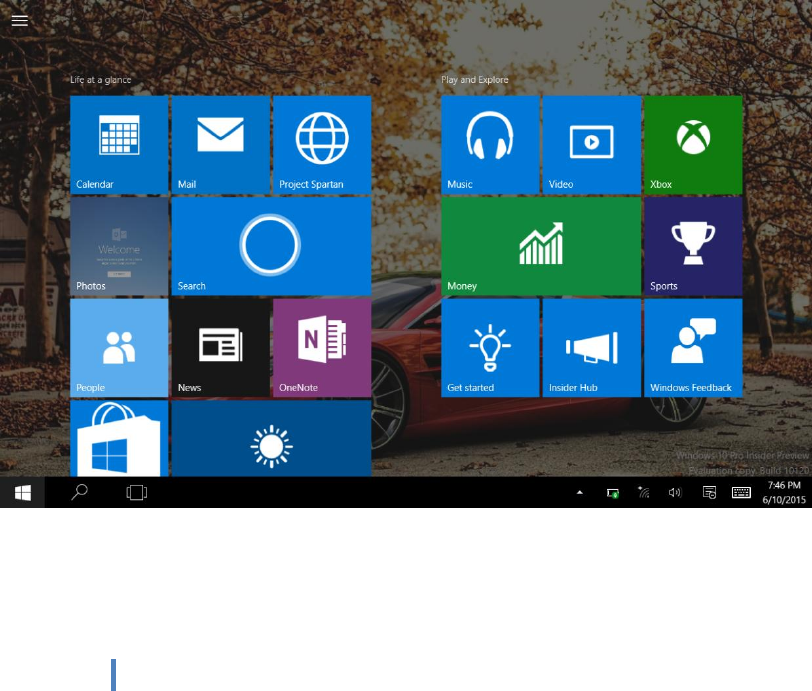812x691 pixels.
Task: Open the Cortana Search tile
Action: [271, 246]
